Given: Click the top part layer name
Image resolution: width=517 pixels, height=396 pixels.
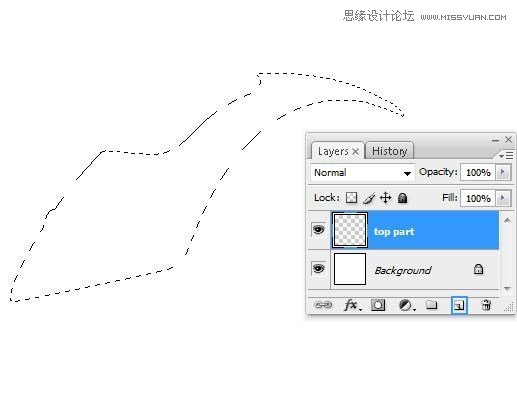Looking at the screenshot, I should coord(394,231).
